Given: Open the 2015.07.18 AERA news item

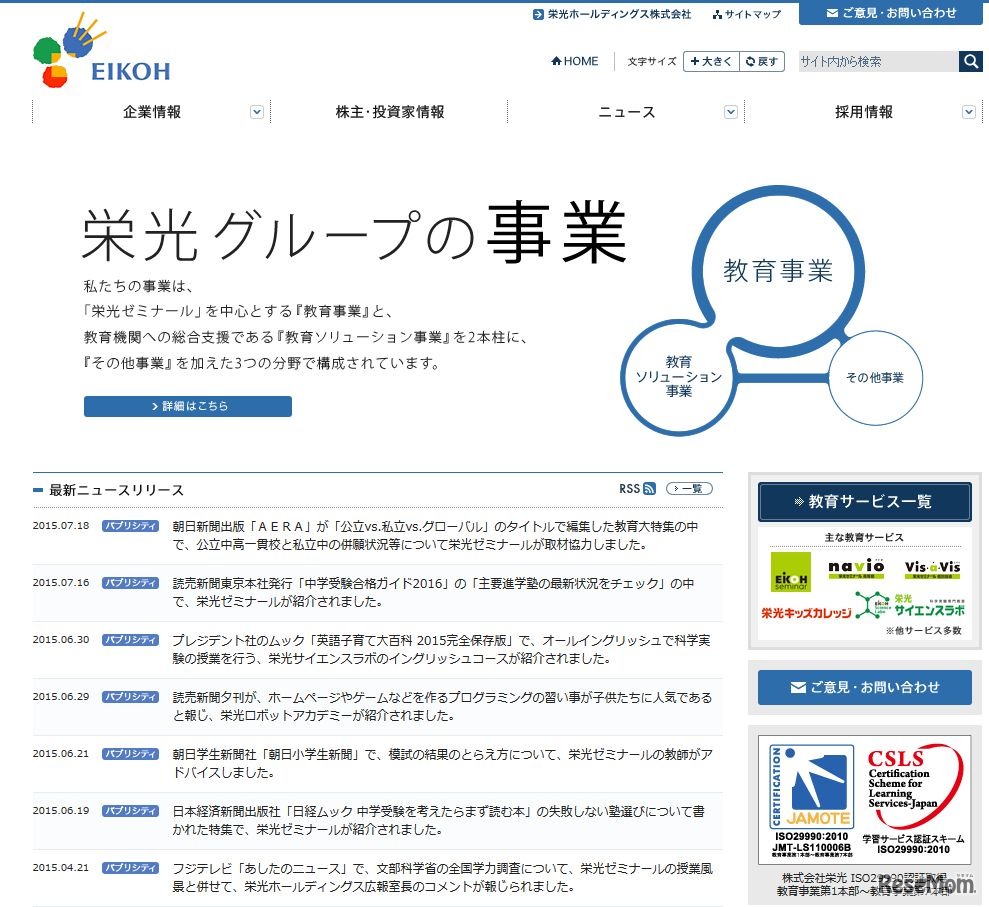Looking at the screenshot, I should click(x=435, y=535).
